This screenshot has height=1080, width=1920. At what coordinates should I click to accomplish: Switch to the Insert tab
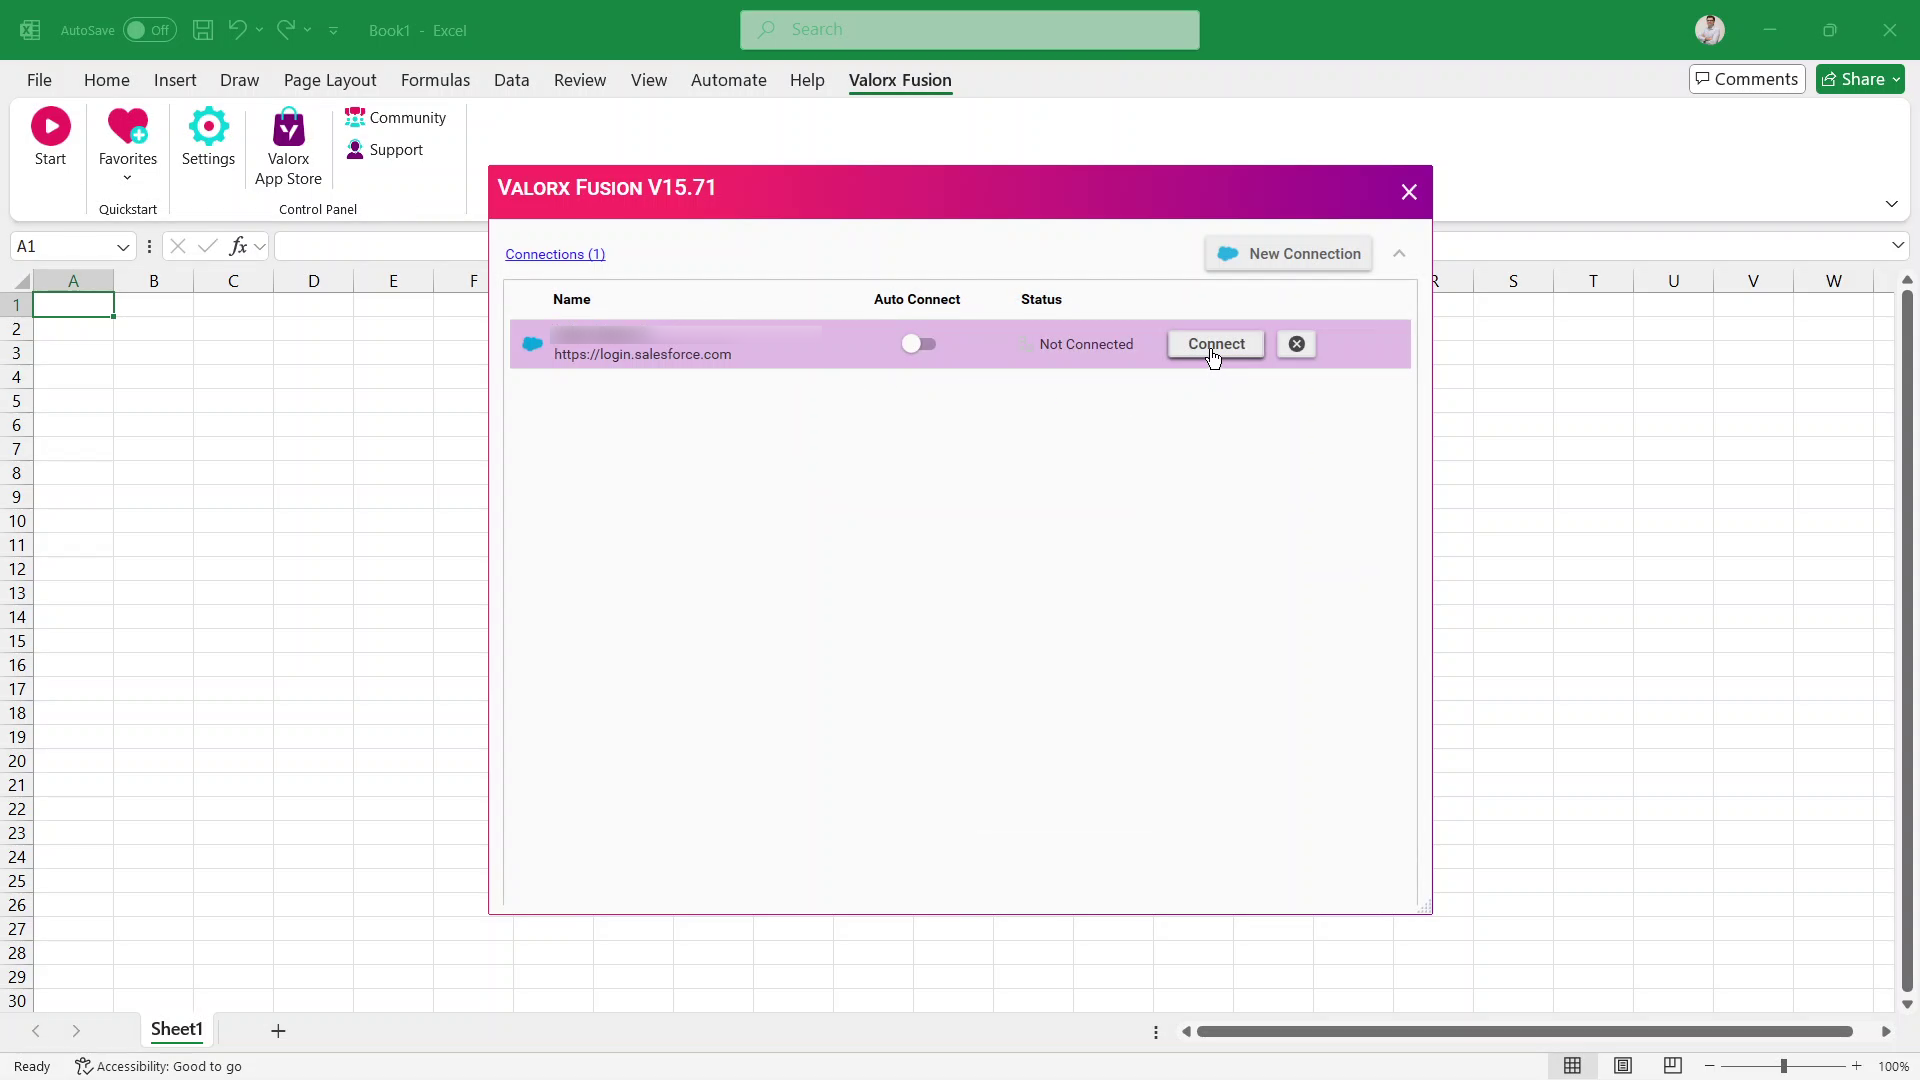tap(175, 80)
